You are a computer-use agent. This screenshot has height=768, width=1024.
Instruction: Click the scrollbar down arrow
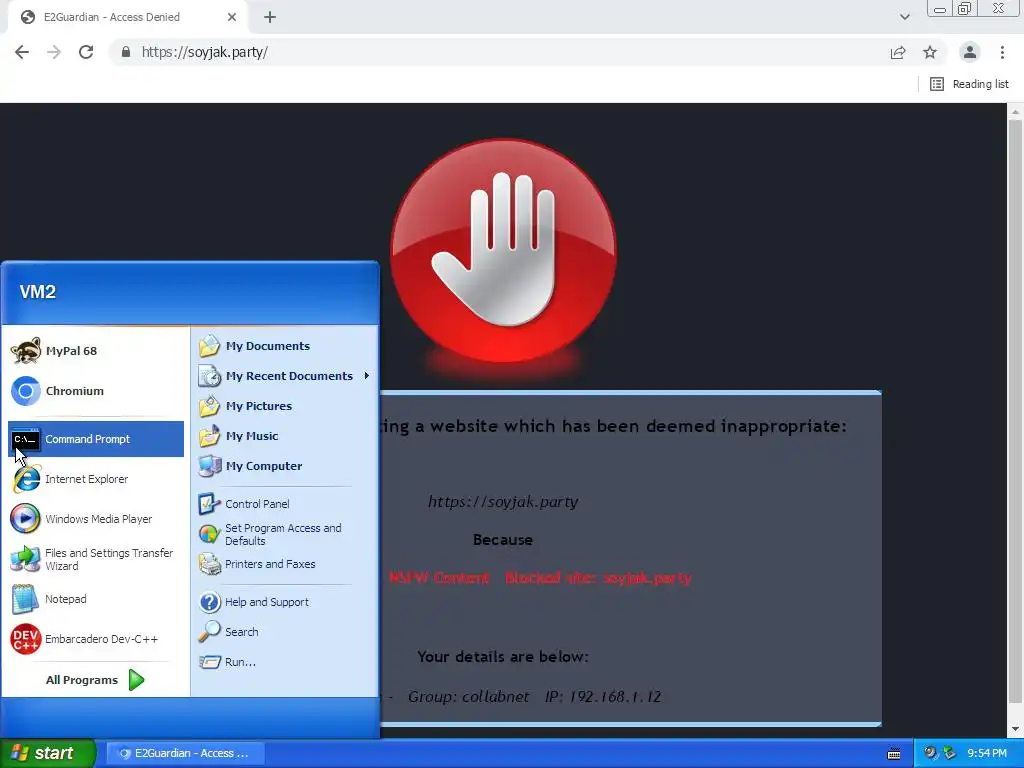pos(1015,729)
